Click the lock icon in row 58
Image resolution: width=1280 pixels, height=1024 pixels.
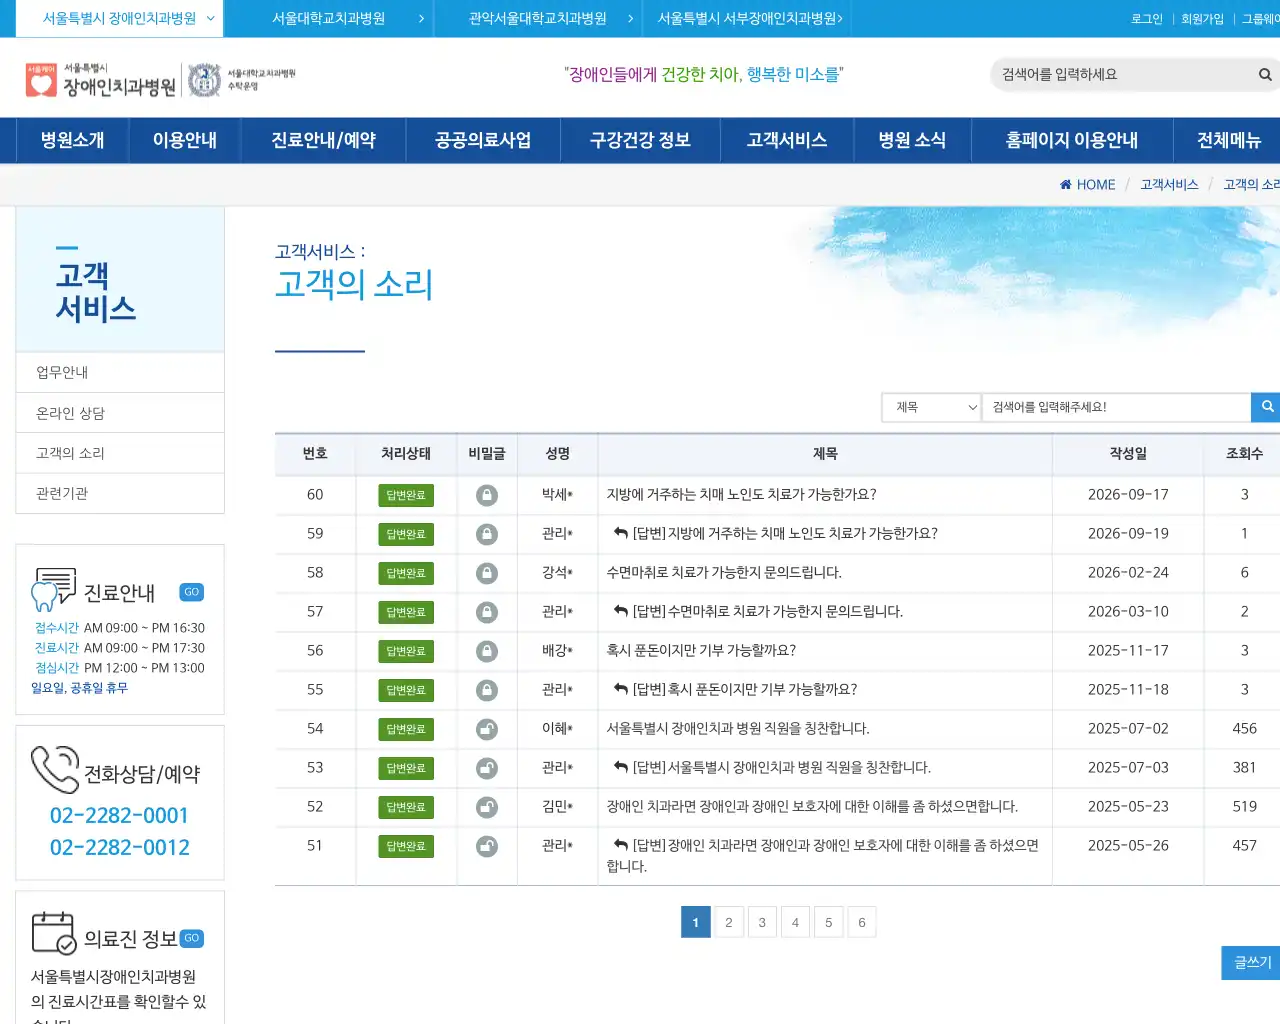click(x=487, y=573)
